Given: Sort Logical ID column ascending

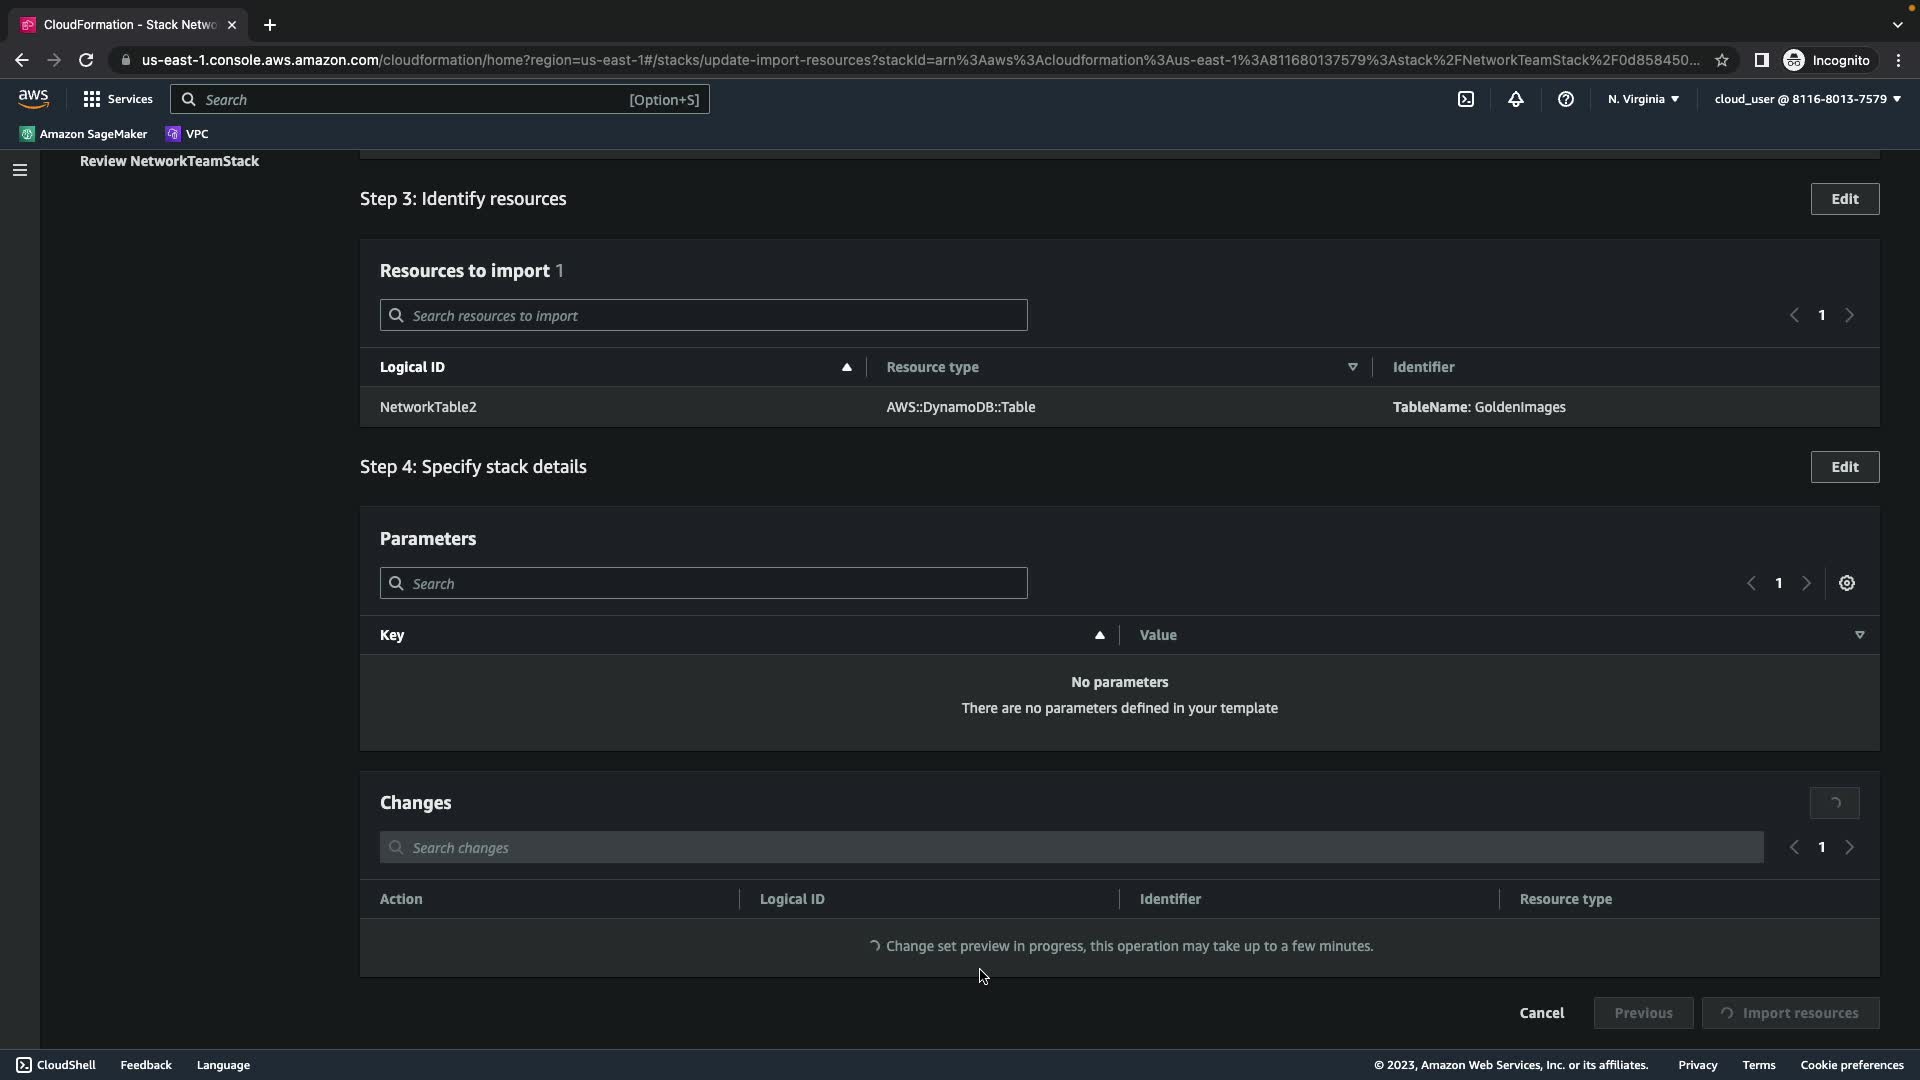Looking at the screenshot, I should (846, 367).
